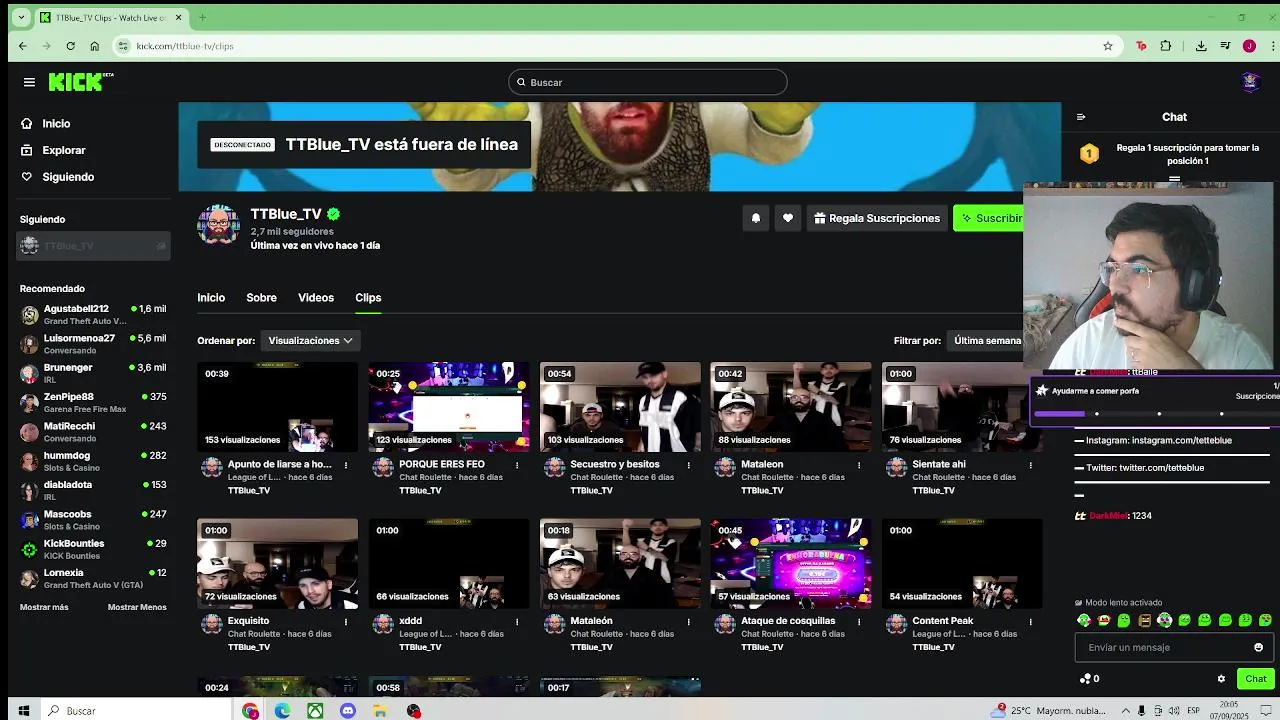Image resolution: width=1280 pixels, height=720 pixels.
Task: Open options menu for clip Content Peak
Action: tap(1030, 621)
